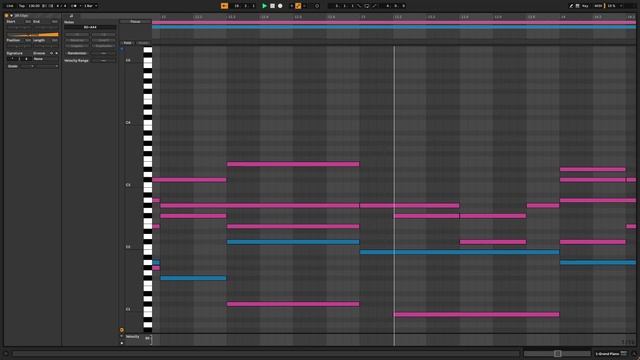Click the Set button beside Start
The image size is (640, 360).
(x=28, y=21)
